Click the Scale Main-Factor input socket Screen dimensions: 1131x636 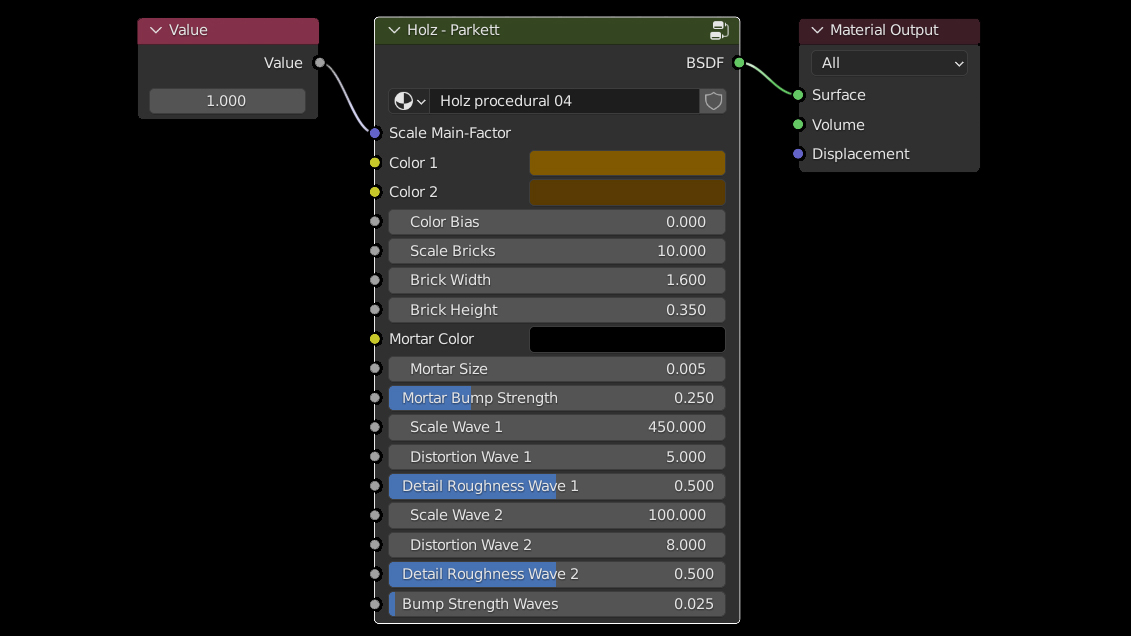point(375,133)
